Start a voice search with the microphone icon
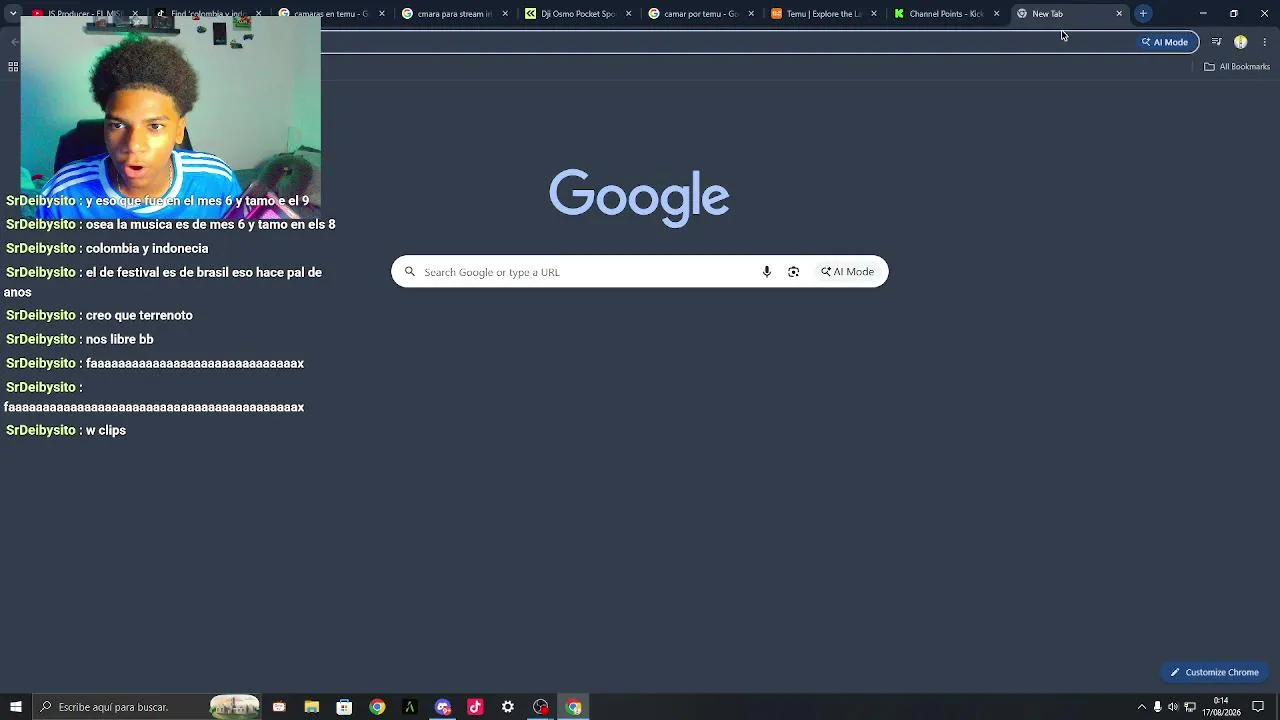 [x=767, y=272]
